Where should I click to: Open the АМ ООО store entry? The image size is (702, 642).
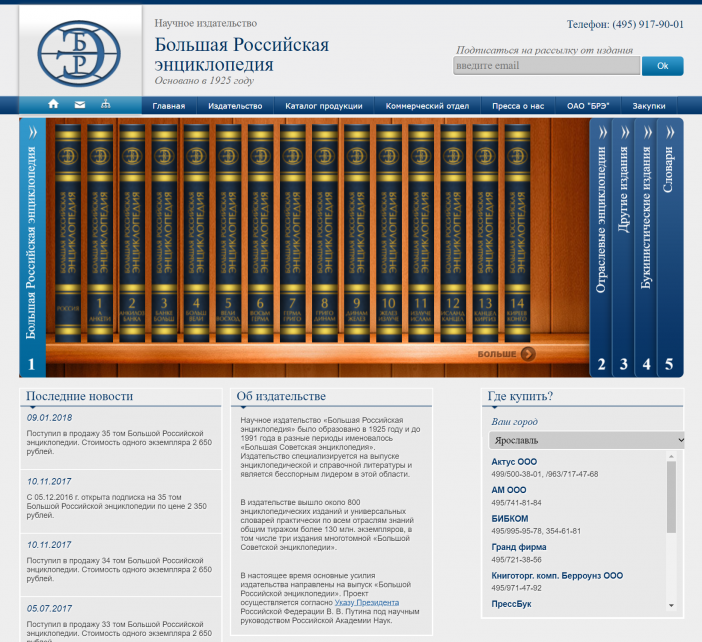509,490
